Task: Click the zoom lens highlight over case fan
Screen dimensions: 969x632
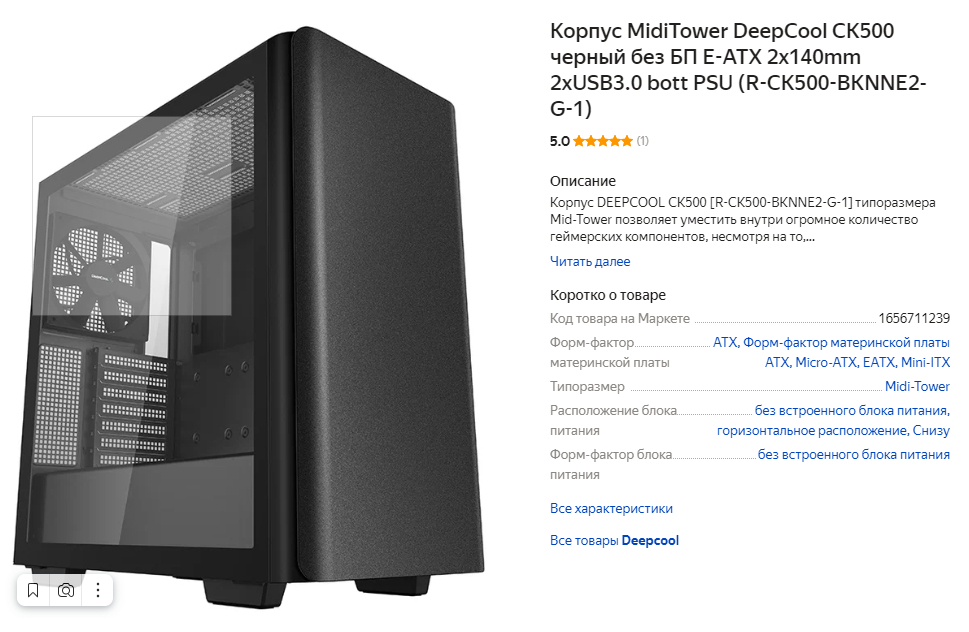Action: tap(132, 216)
